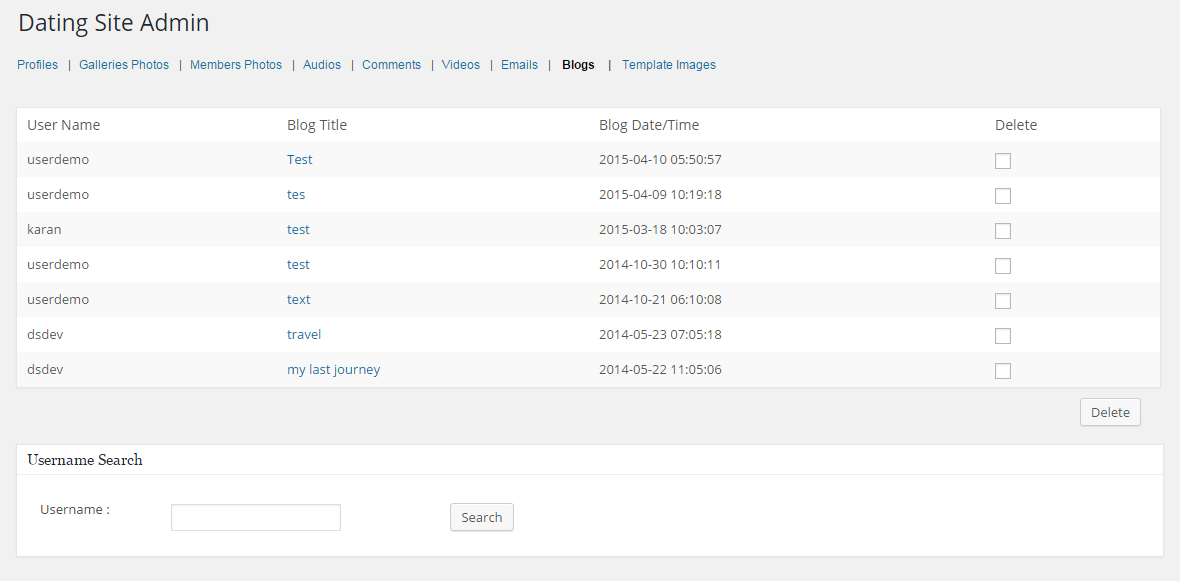Select the Template Images tab
Screen dimensions: 1180x581
click(669, 65)
